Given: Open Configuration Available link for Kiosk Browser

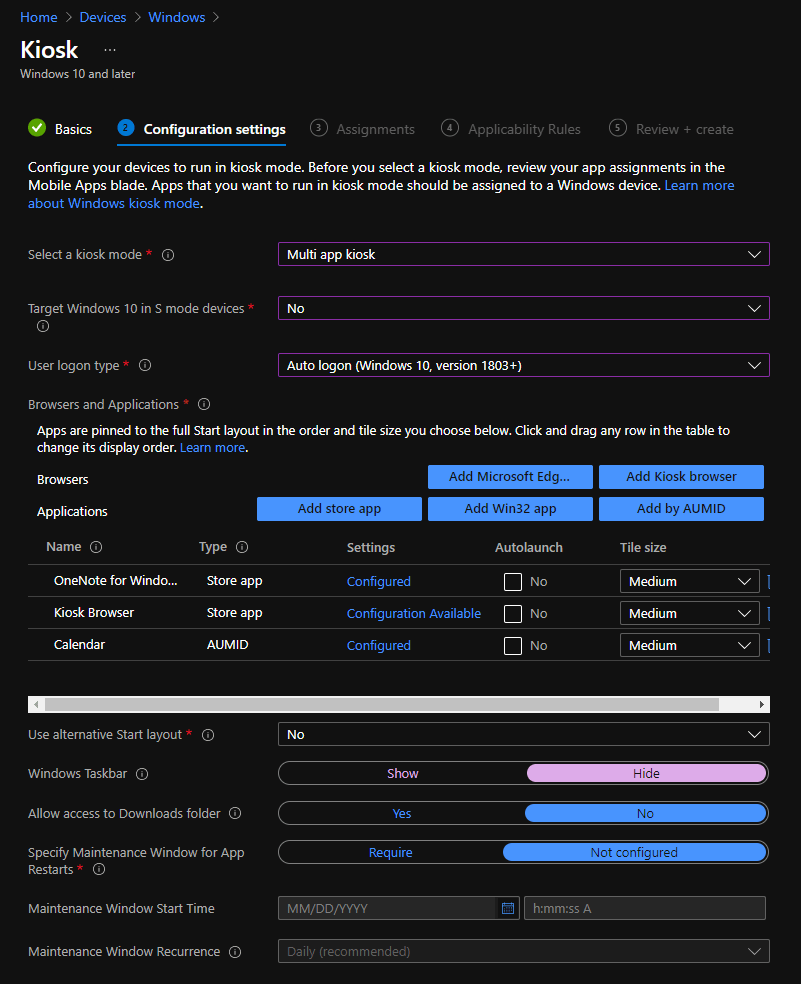Looking at the screenshot, I should pyautogui.click(x=413, y=614).
